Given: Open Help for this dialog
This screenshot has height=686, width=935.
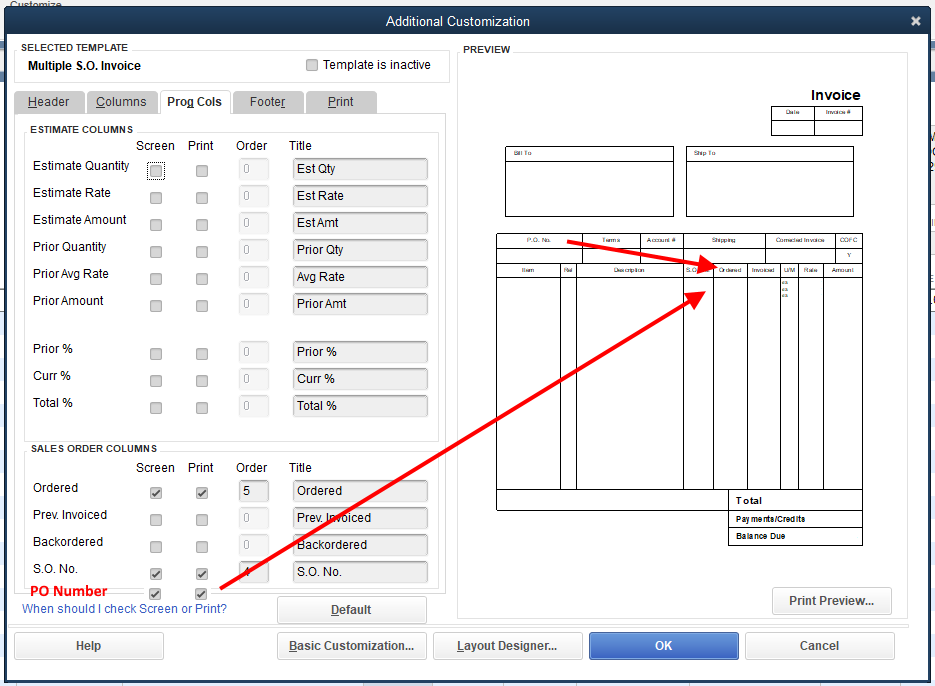Looking at the screenshot, I should [x=88, y=645].
